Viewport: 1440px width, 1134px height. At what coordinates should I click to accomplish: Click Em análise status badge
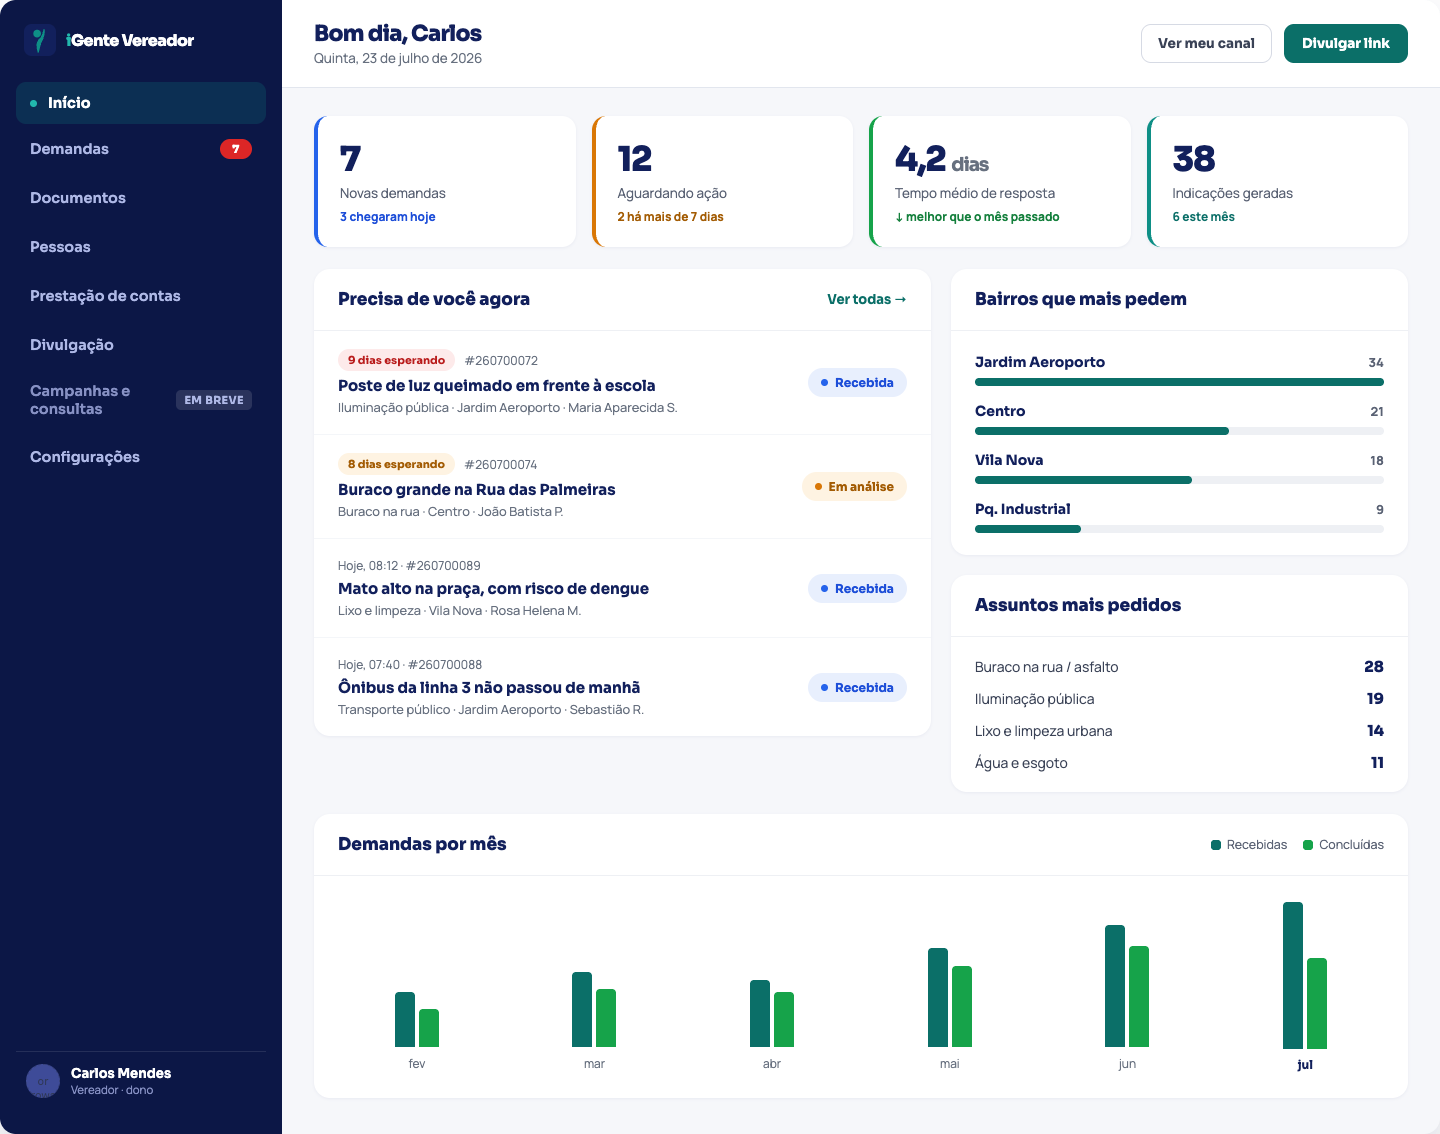point(854,487)
